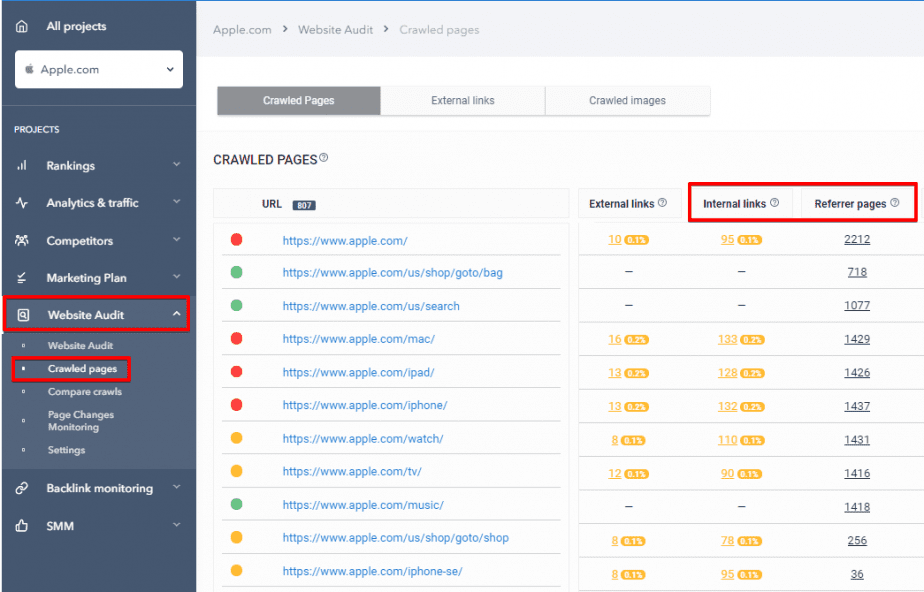Switch to the Crawled Pages tab
The height and width of the screenshot is (592, 924).
click(x=299, y=101)
